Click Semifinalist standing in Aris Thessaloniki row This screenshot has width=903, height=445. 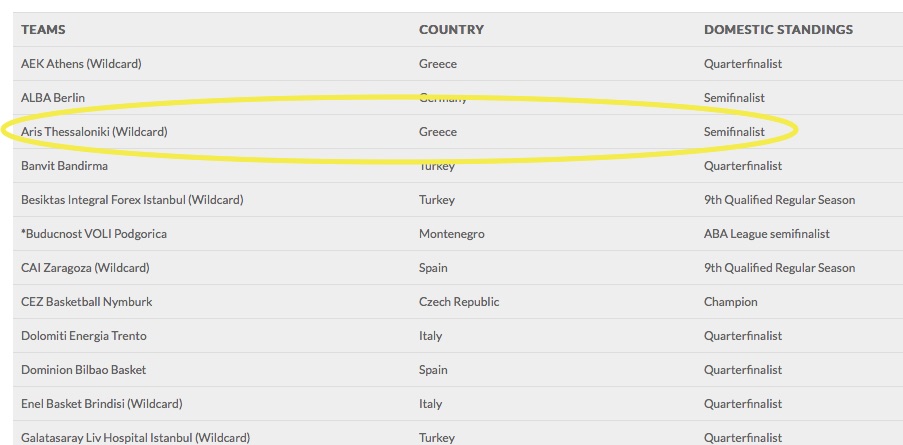pyautogui.click(x=734, y=132)
